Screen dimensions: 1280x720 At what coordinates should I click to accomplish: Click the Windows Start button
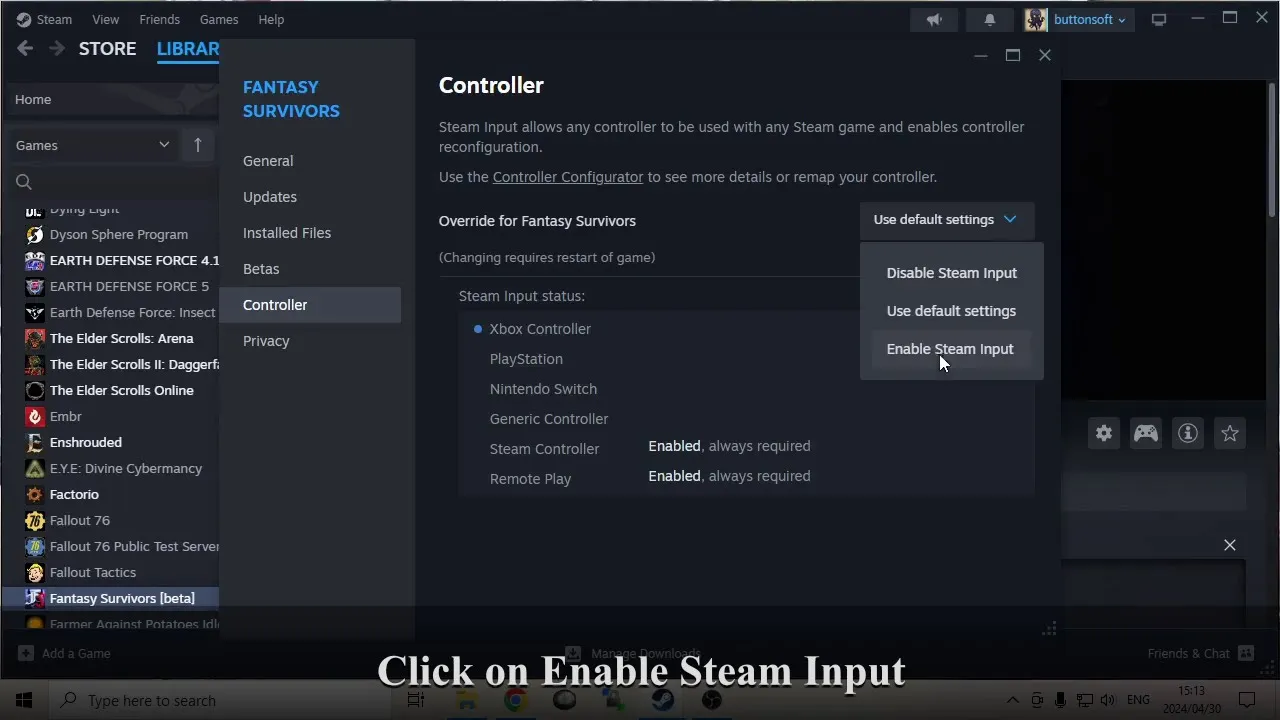click(24, 700)
